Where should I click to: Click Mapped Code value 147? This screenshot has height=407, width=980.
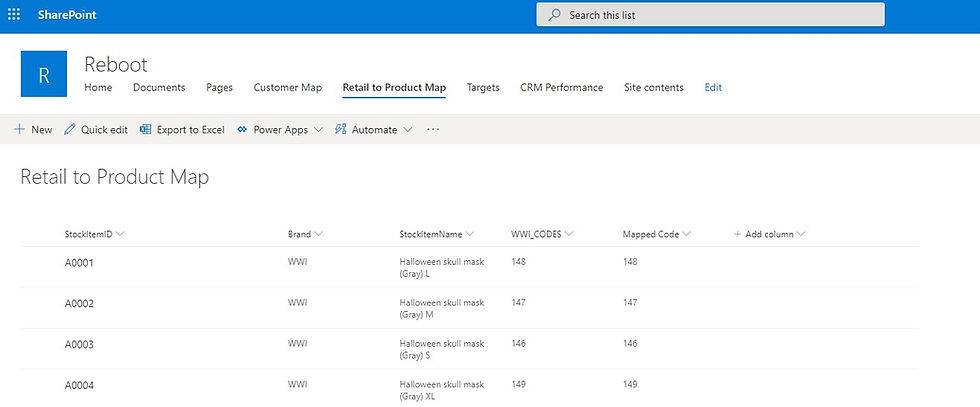(x=630, y=303)
